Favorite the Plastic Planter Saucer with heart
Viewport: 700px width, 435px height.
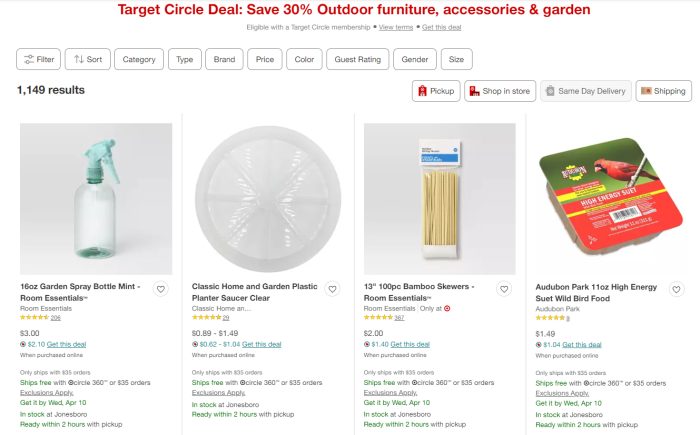point(333,290)
